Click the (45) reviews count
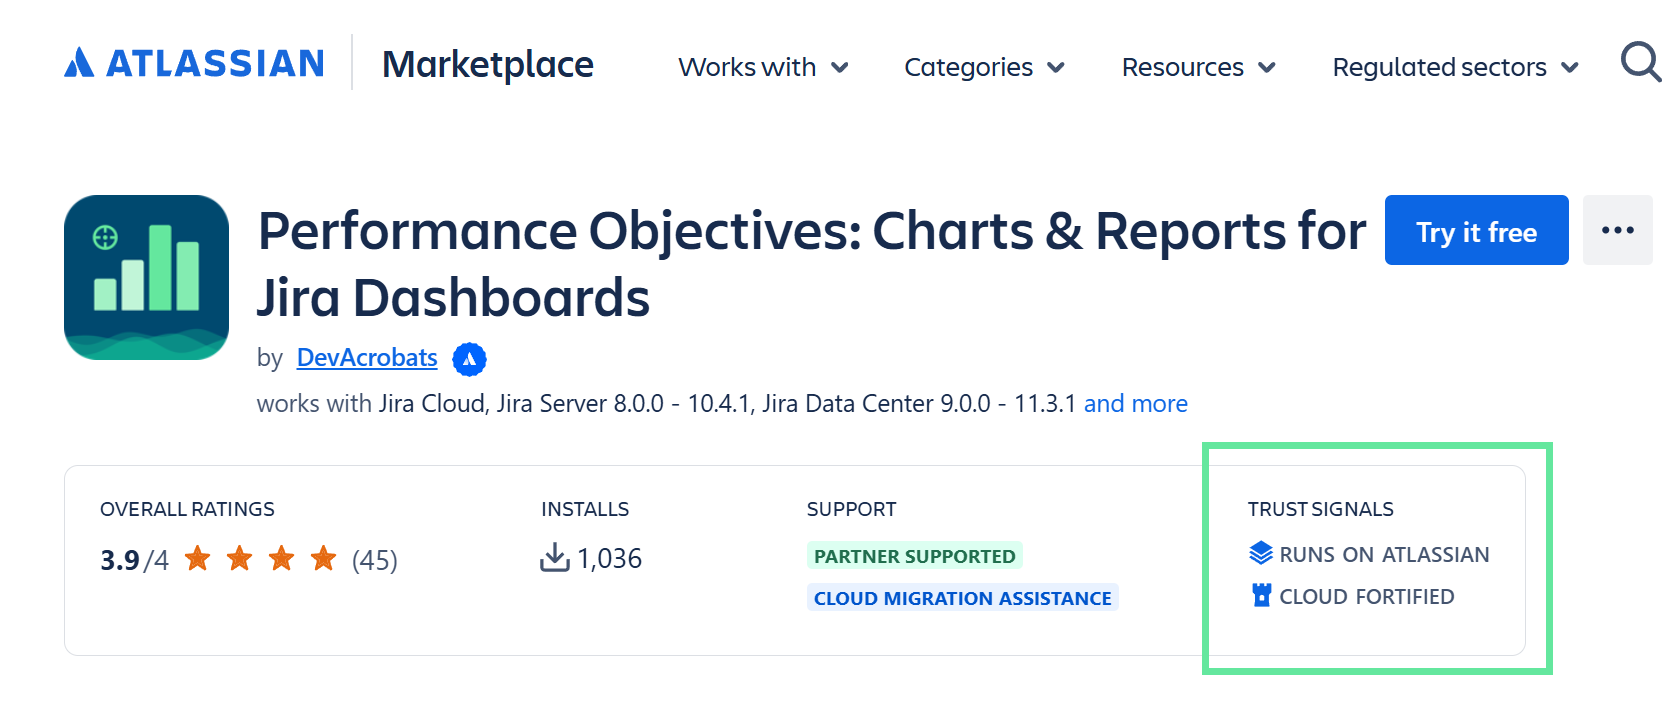Image resolution: width=1680 pixels, height=717 pixels. pos(375,560)
